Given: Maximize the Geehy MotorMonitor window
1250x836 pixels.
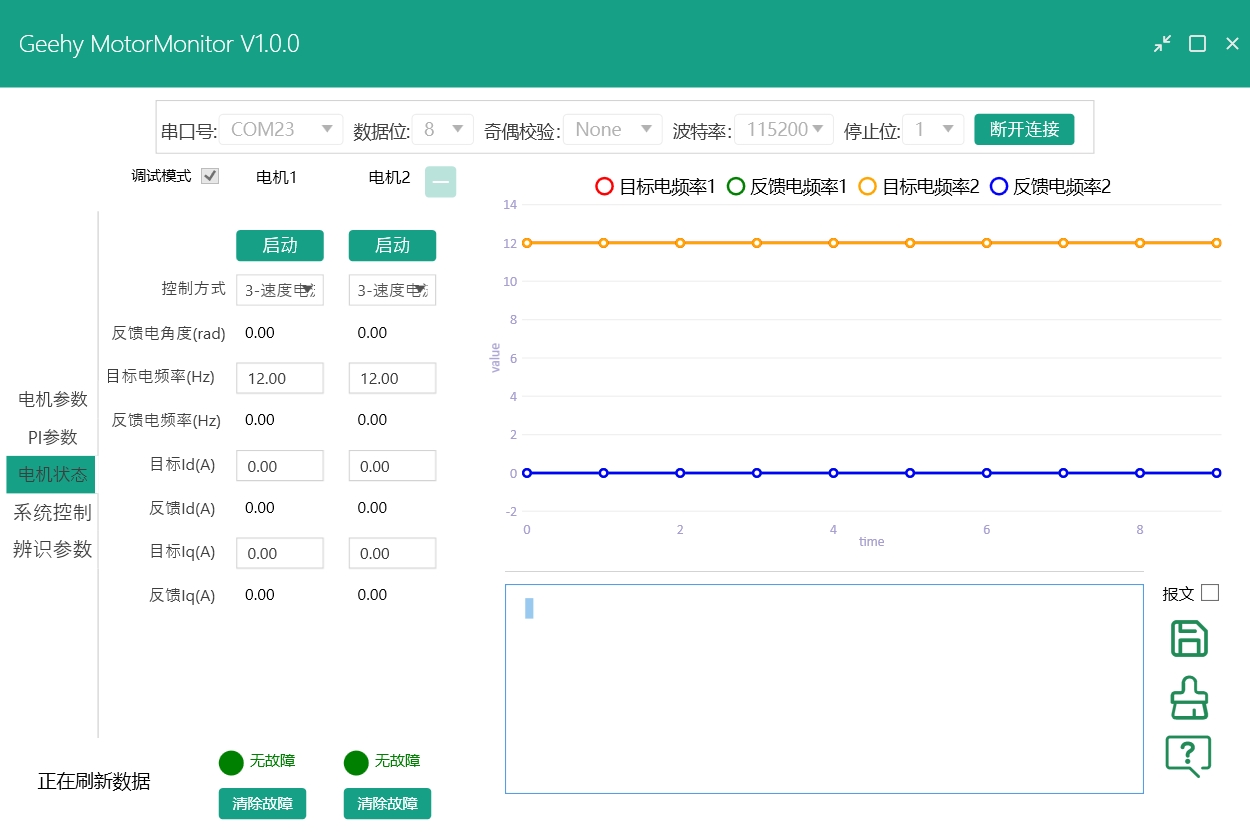Looking at the screenshot, I should coord(1197,44).
